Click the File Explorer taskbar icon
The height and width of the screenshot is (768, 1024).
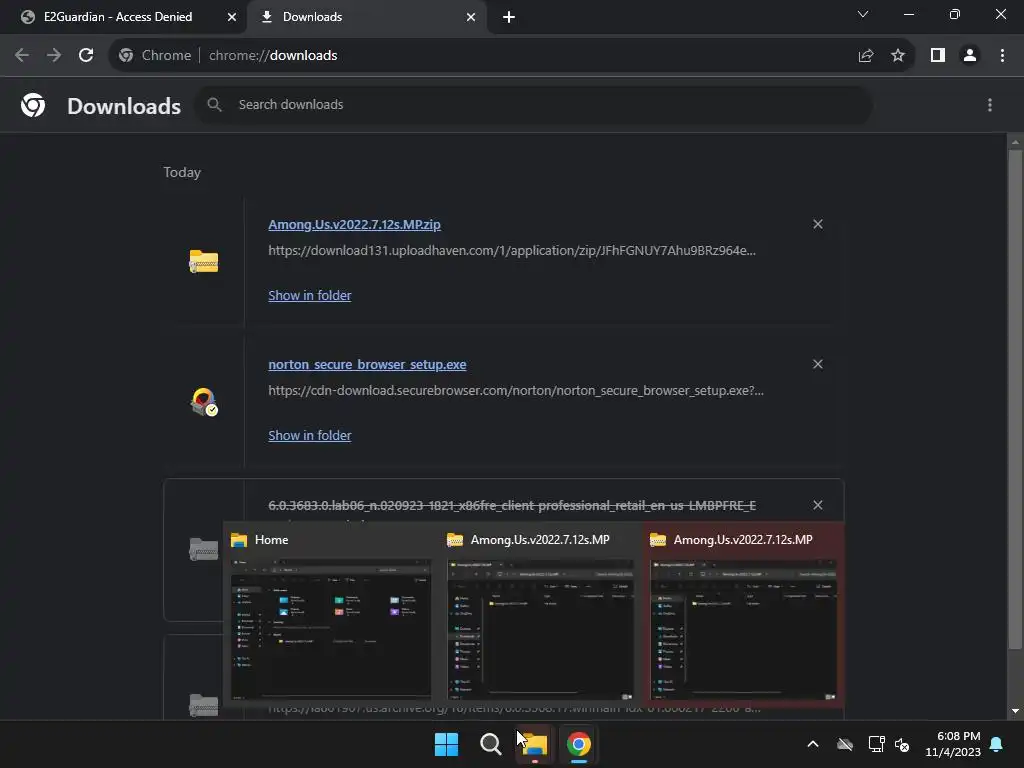coord(535,744)
